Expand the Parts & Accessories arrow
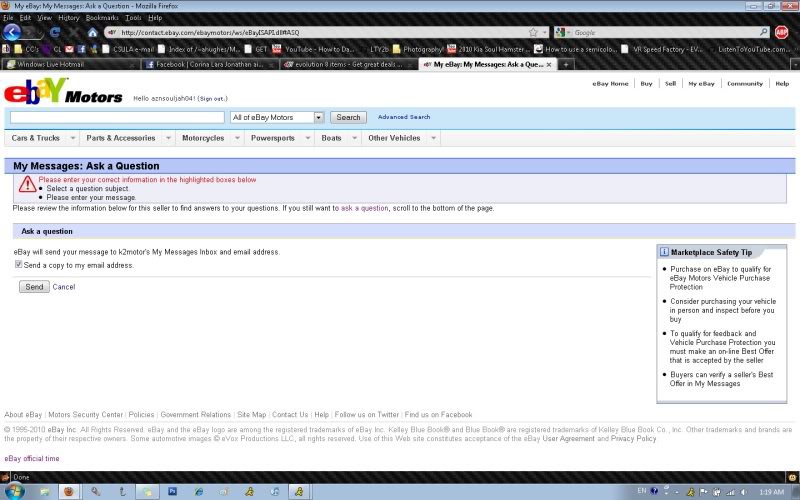 (168, 138)
